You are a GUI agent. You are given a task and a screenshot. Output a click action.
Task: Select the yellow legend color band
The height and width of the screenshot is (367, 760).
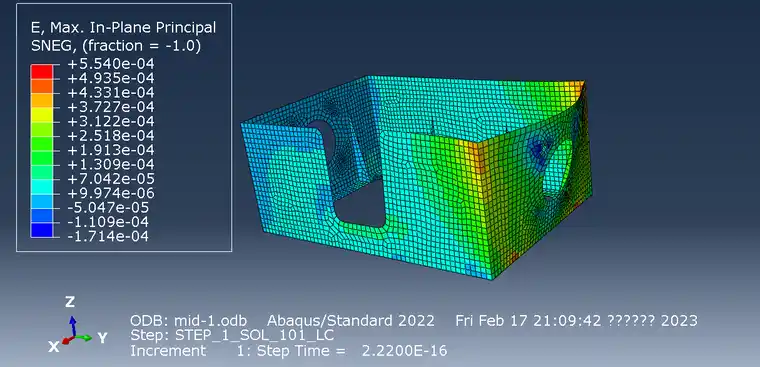pos(41,114)
